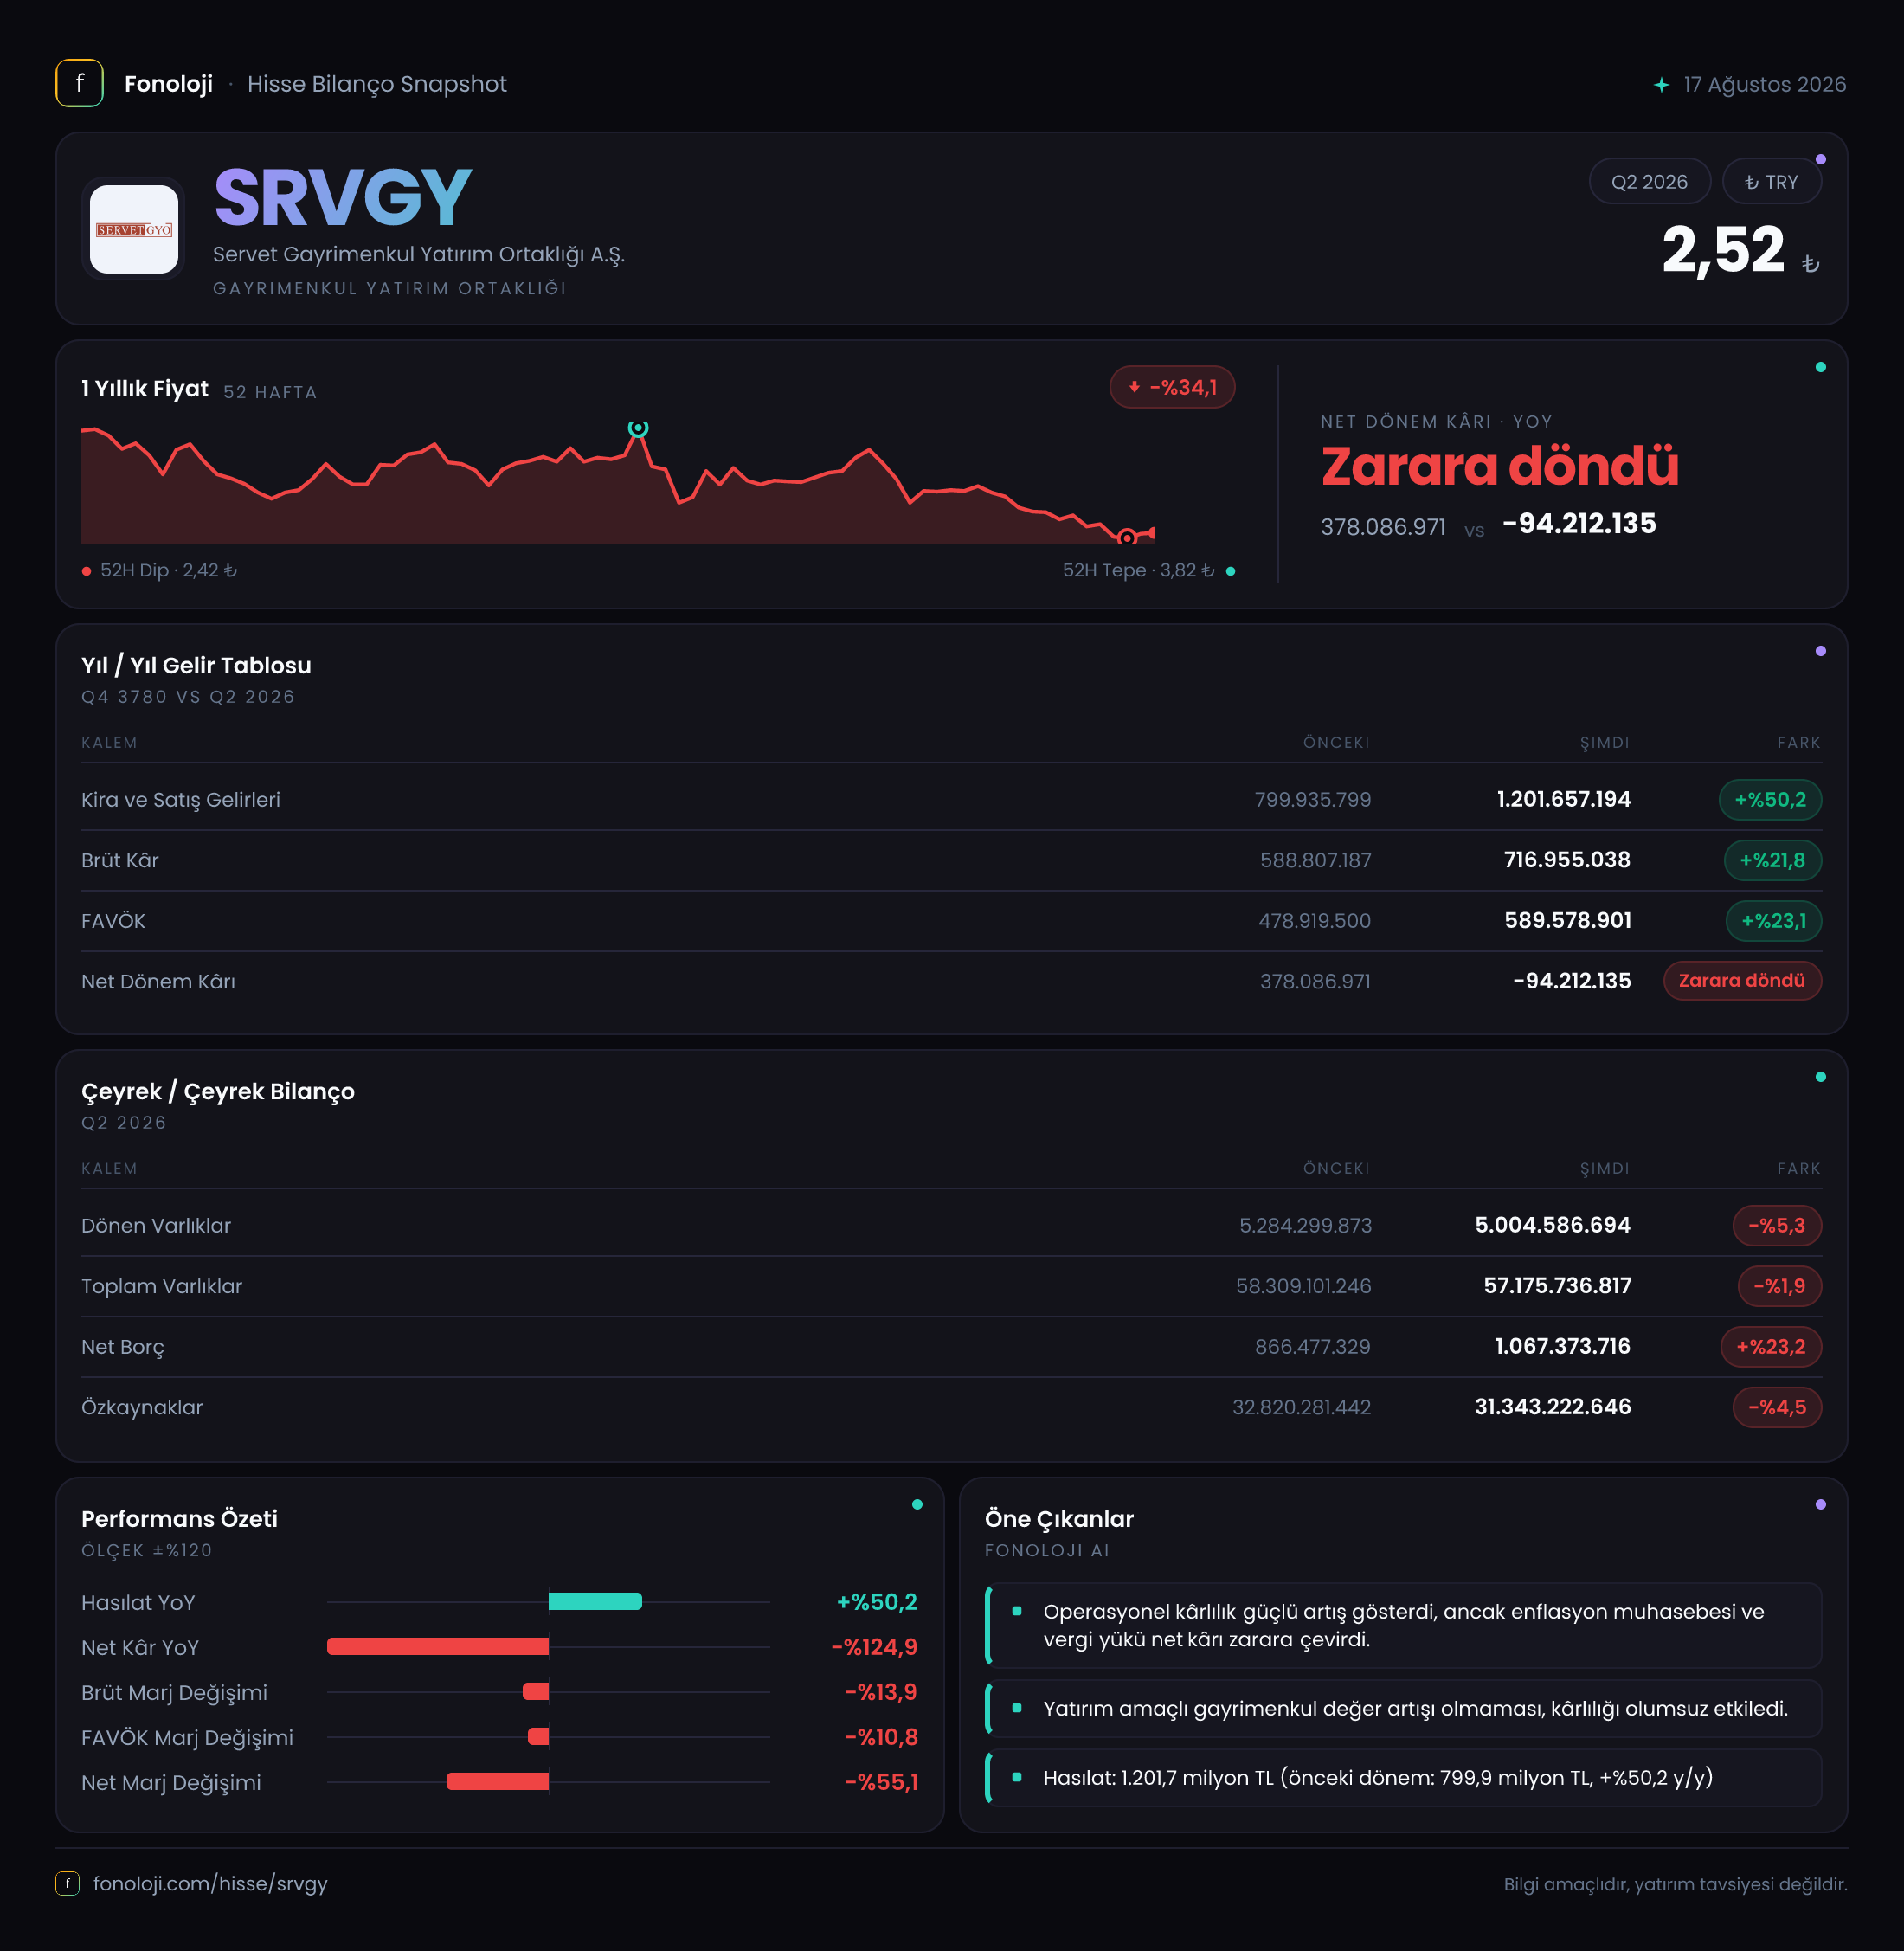Image resolution: width=1904 pixels, height=1951 pixels.
Task: Click the +%23,2 badge in Net Borç row
Action: [1771, 1347]
